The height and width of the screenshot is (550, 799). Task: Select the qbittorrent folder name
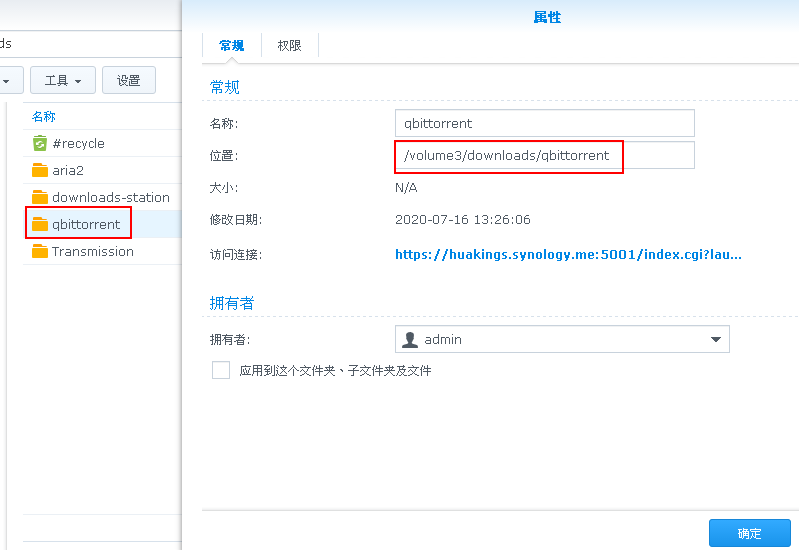click(x=86, y=224)
